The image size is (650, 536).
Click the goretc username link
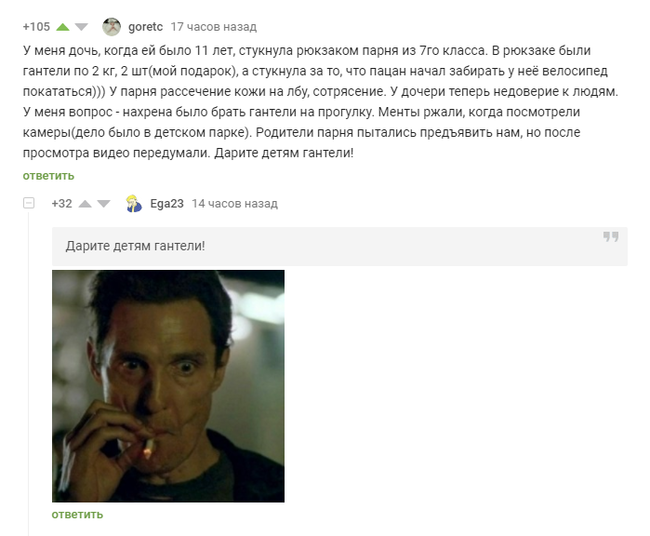tap(145, 27)
